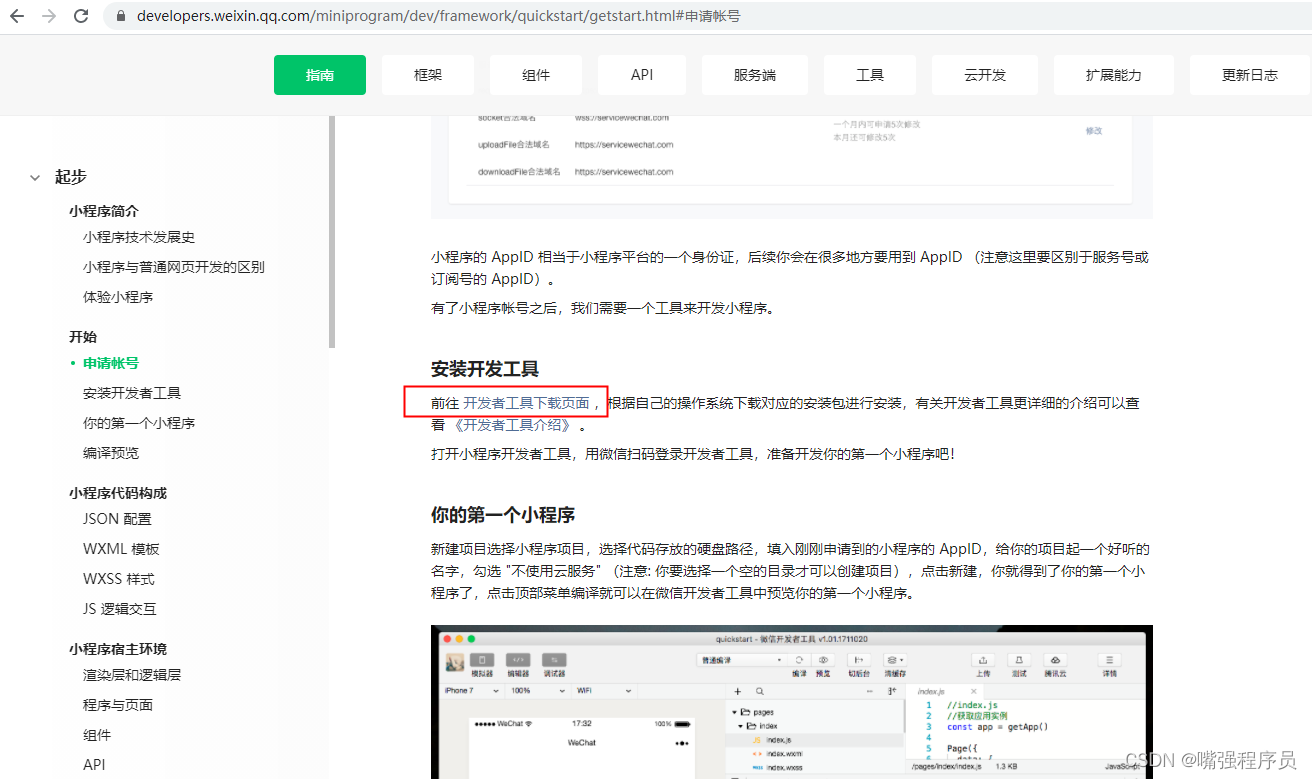Click 编辑器 icon in devtools screenshot
1312x779 pixels.
coord(518,661)
